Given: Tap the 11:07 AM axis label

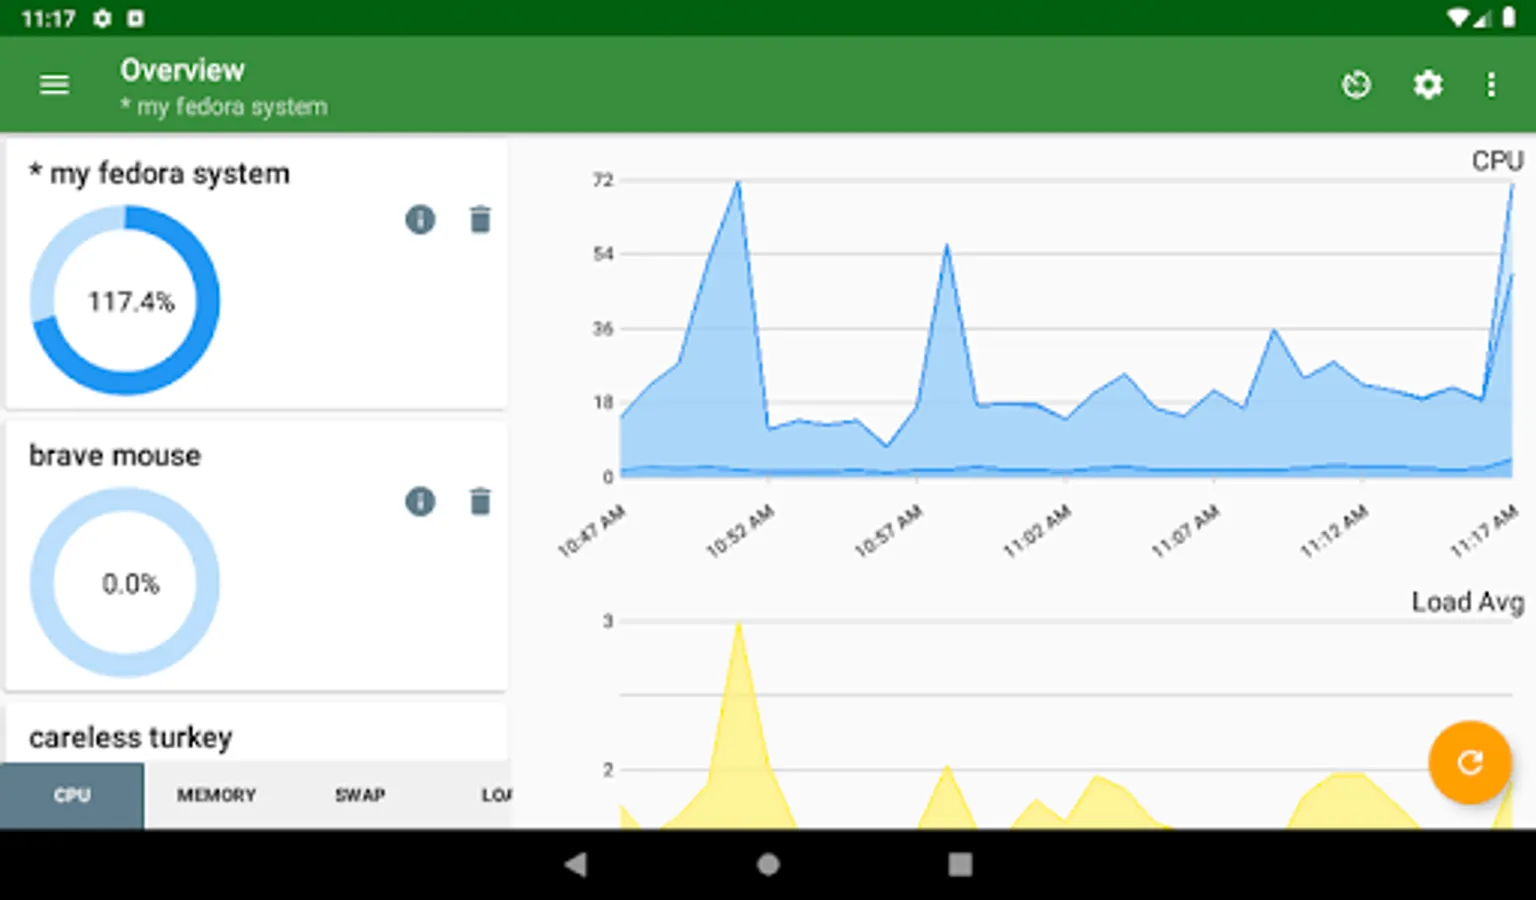Looking at the screenshot, I should click(1185, 531).
